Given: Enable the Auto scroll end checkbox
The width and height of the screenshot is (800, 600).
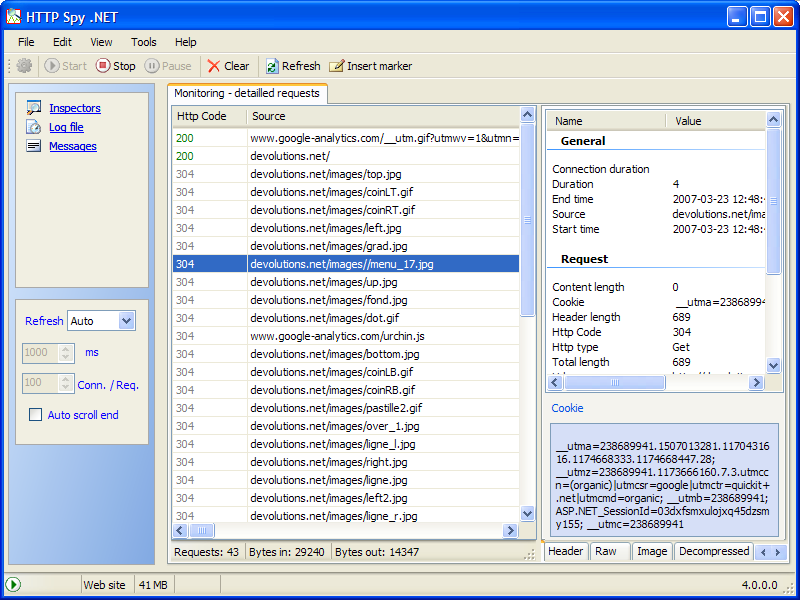Looking at the screenshot, I should click(36, 415).
